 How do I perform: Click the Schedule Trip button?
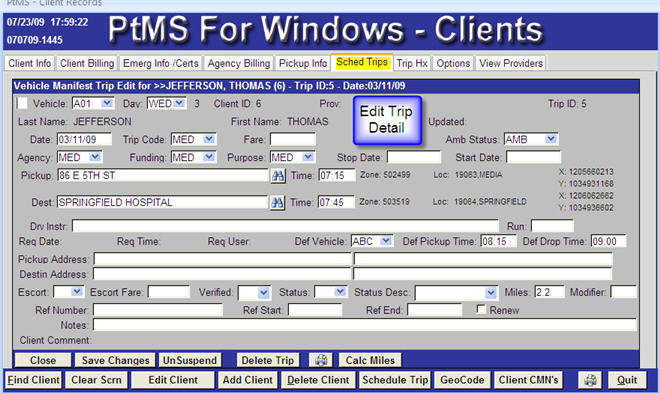coord(395,380)
